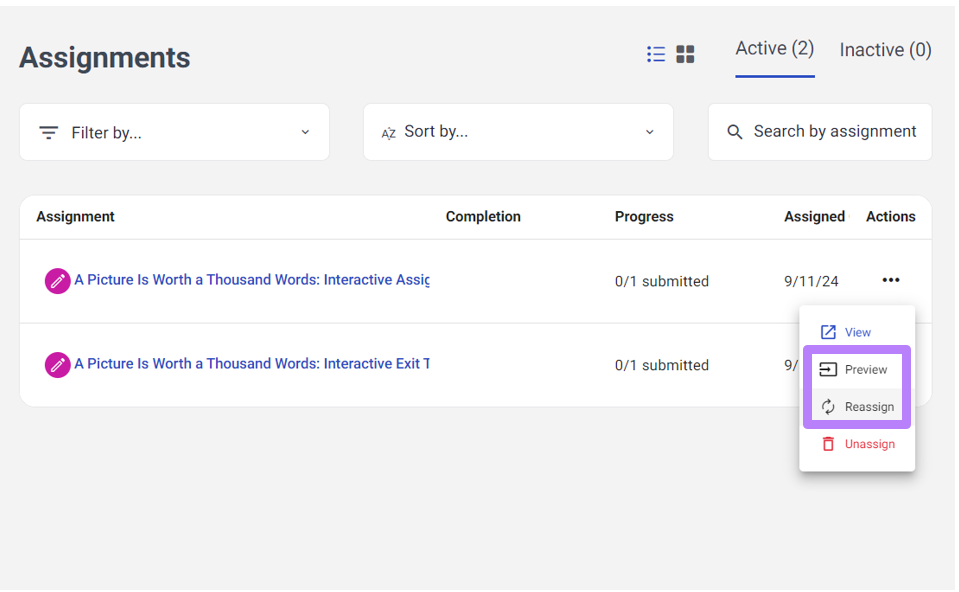Viewport: 959px width, 592px height.
Task: Click pencil icon of Interactive Assignment row
Action: point(57,281)
